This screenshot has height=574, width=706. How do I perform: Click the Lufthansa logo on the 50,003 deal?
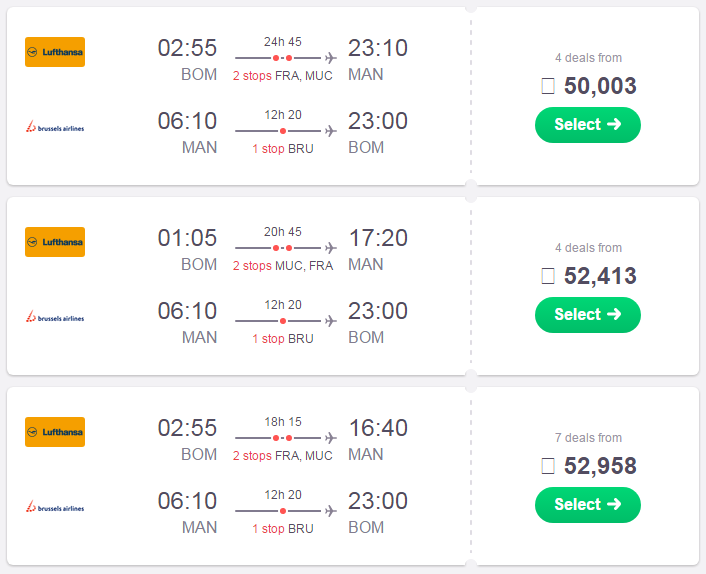55,52
